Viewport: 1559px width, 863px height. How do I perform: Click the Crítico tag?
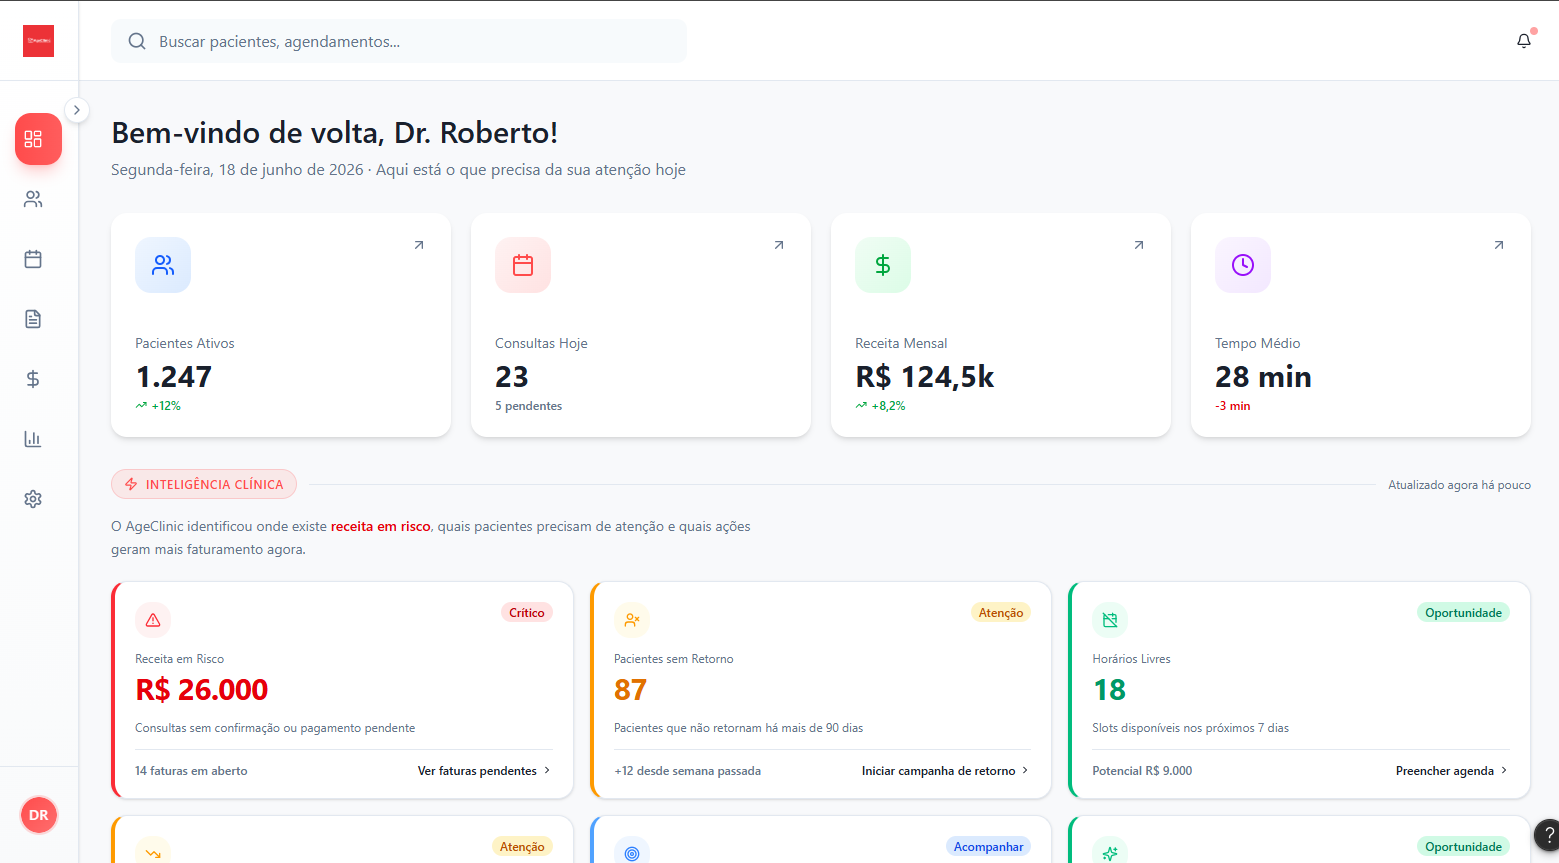[527, 613]
